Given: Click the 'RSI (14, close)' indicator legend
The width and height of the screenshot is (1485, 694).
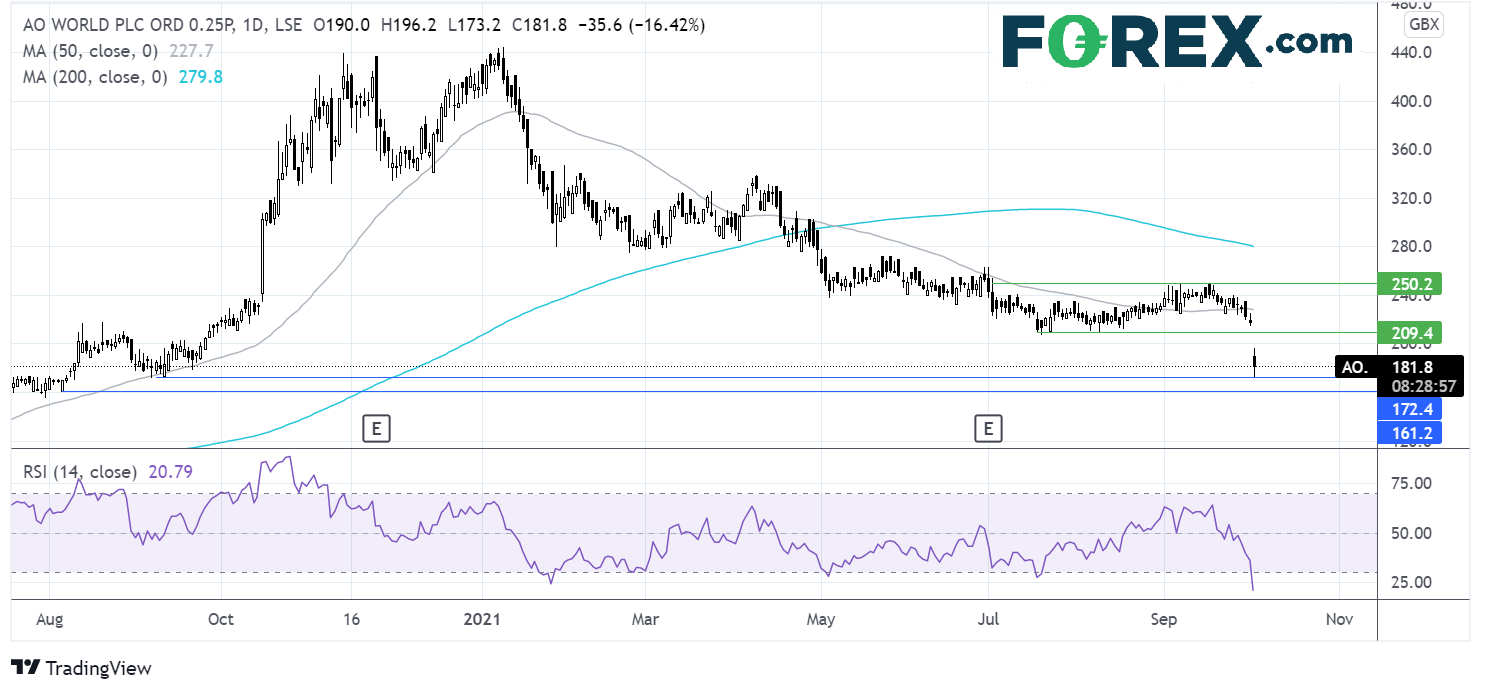Looking at the screenshot, I should click(x=81, y=473).
